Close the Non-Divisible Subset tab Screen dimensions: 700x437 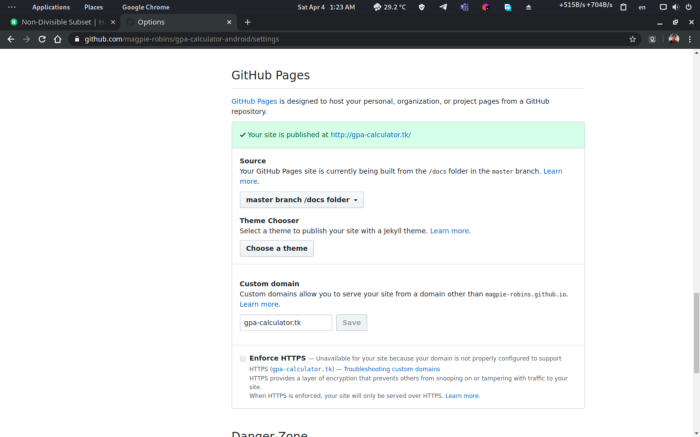pyautogui.click(x=113, y=22)
